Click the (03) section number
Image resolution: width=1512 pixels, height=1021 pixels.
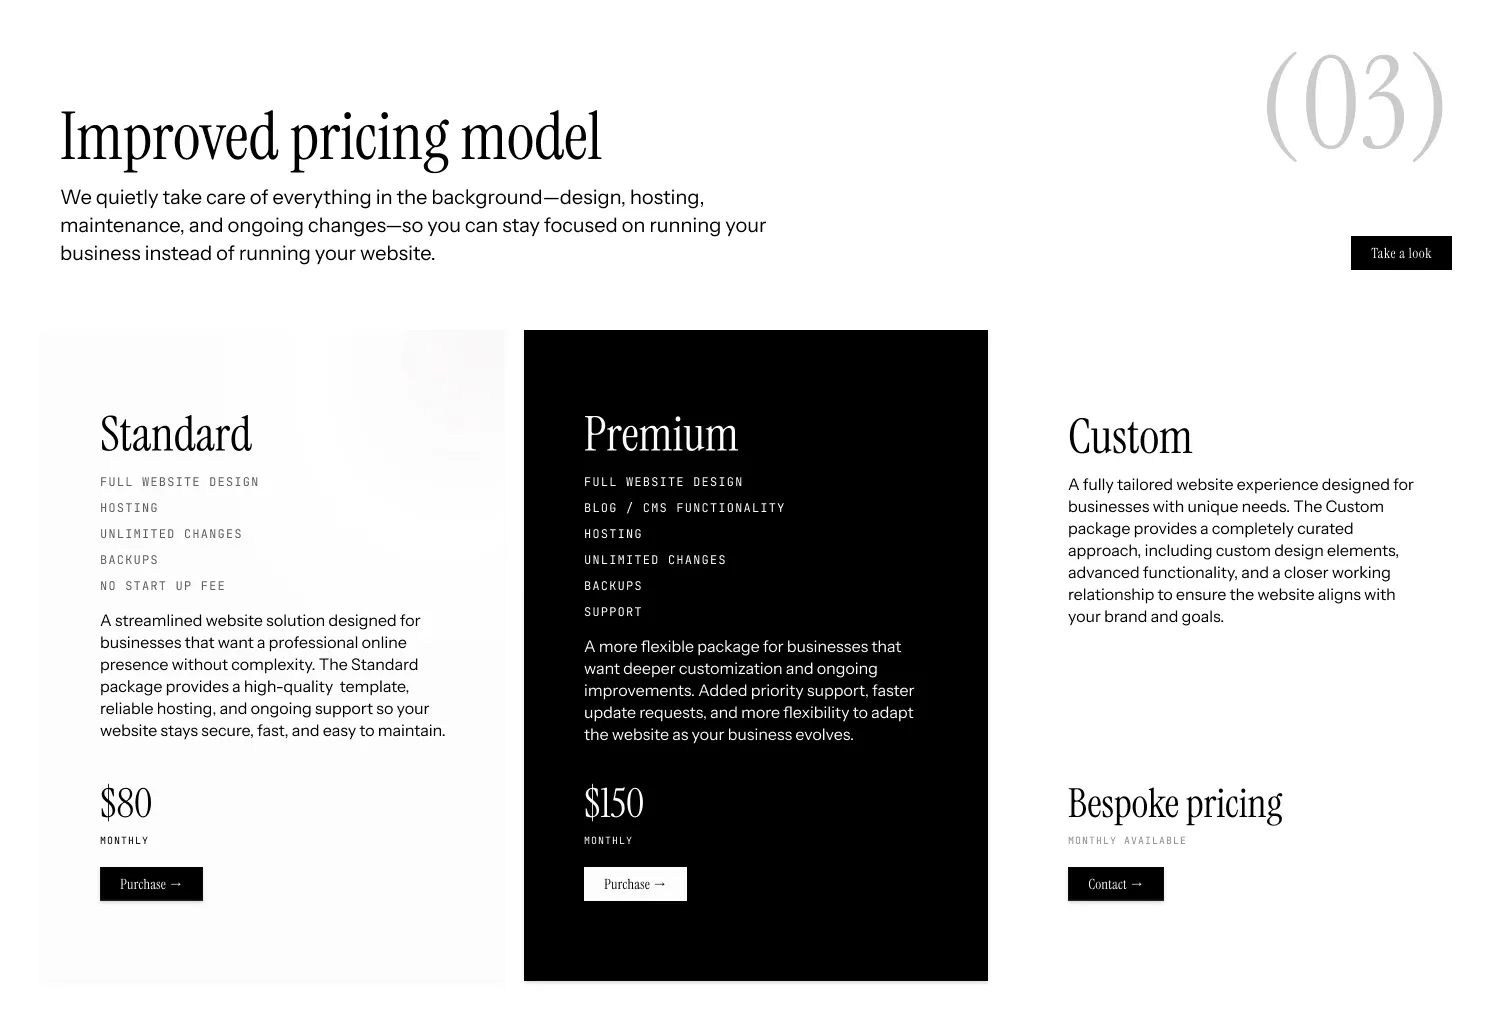1354,106
